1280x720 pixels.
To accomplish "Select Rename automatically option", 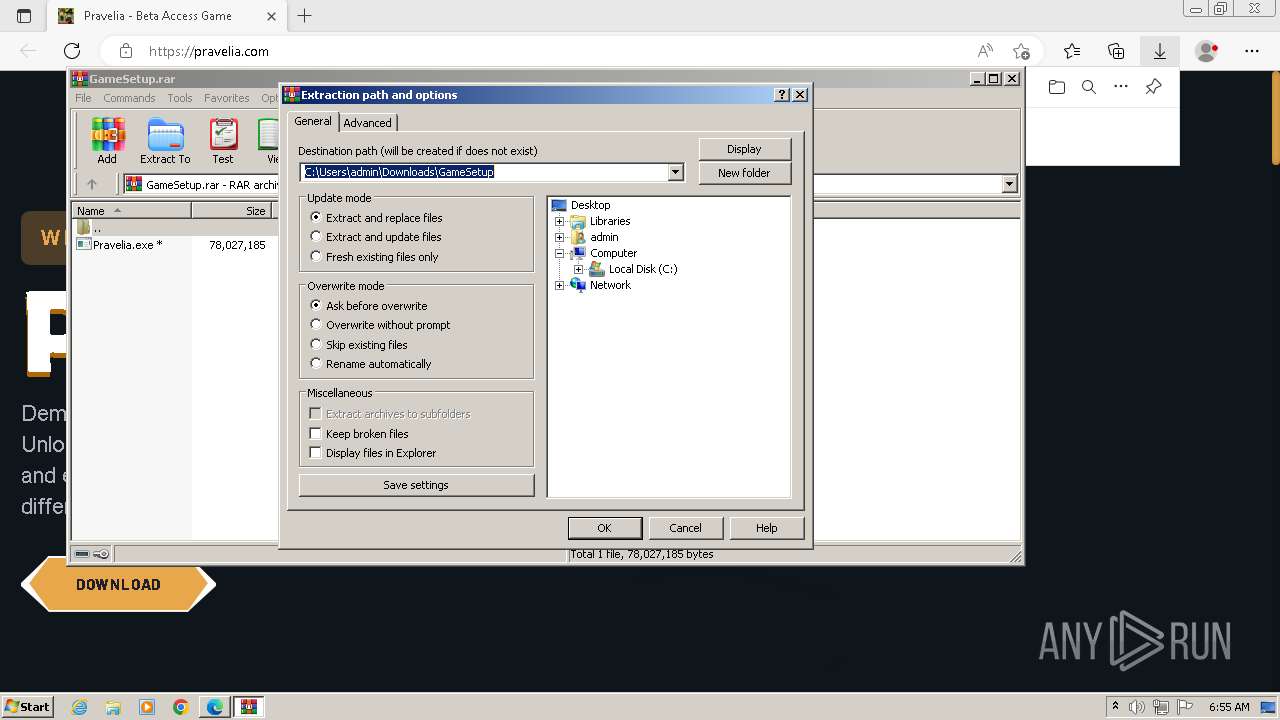I will click(371, 364).
